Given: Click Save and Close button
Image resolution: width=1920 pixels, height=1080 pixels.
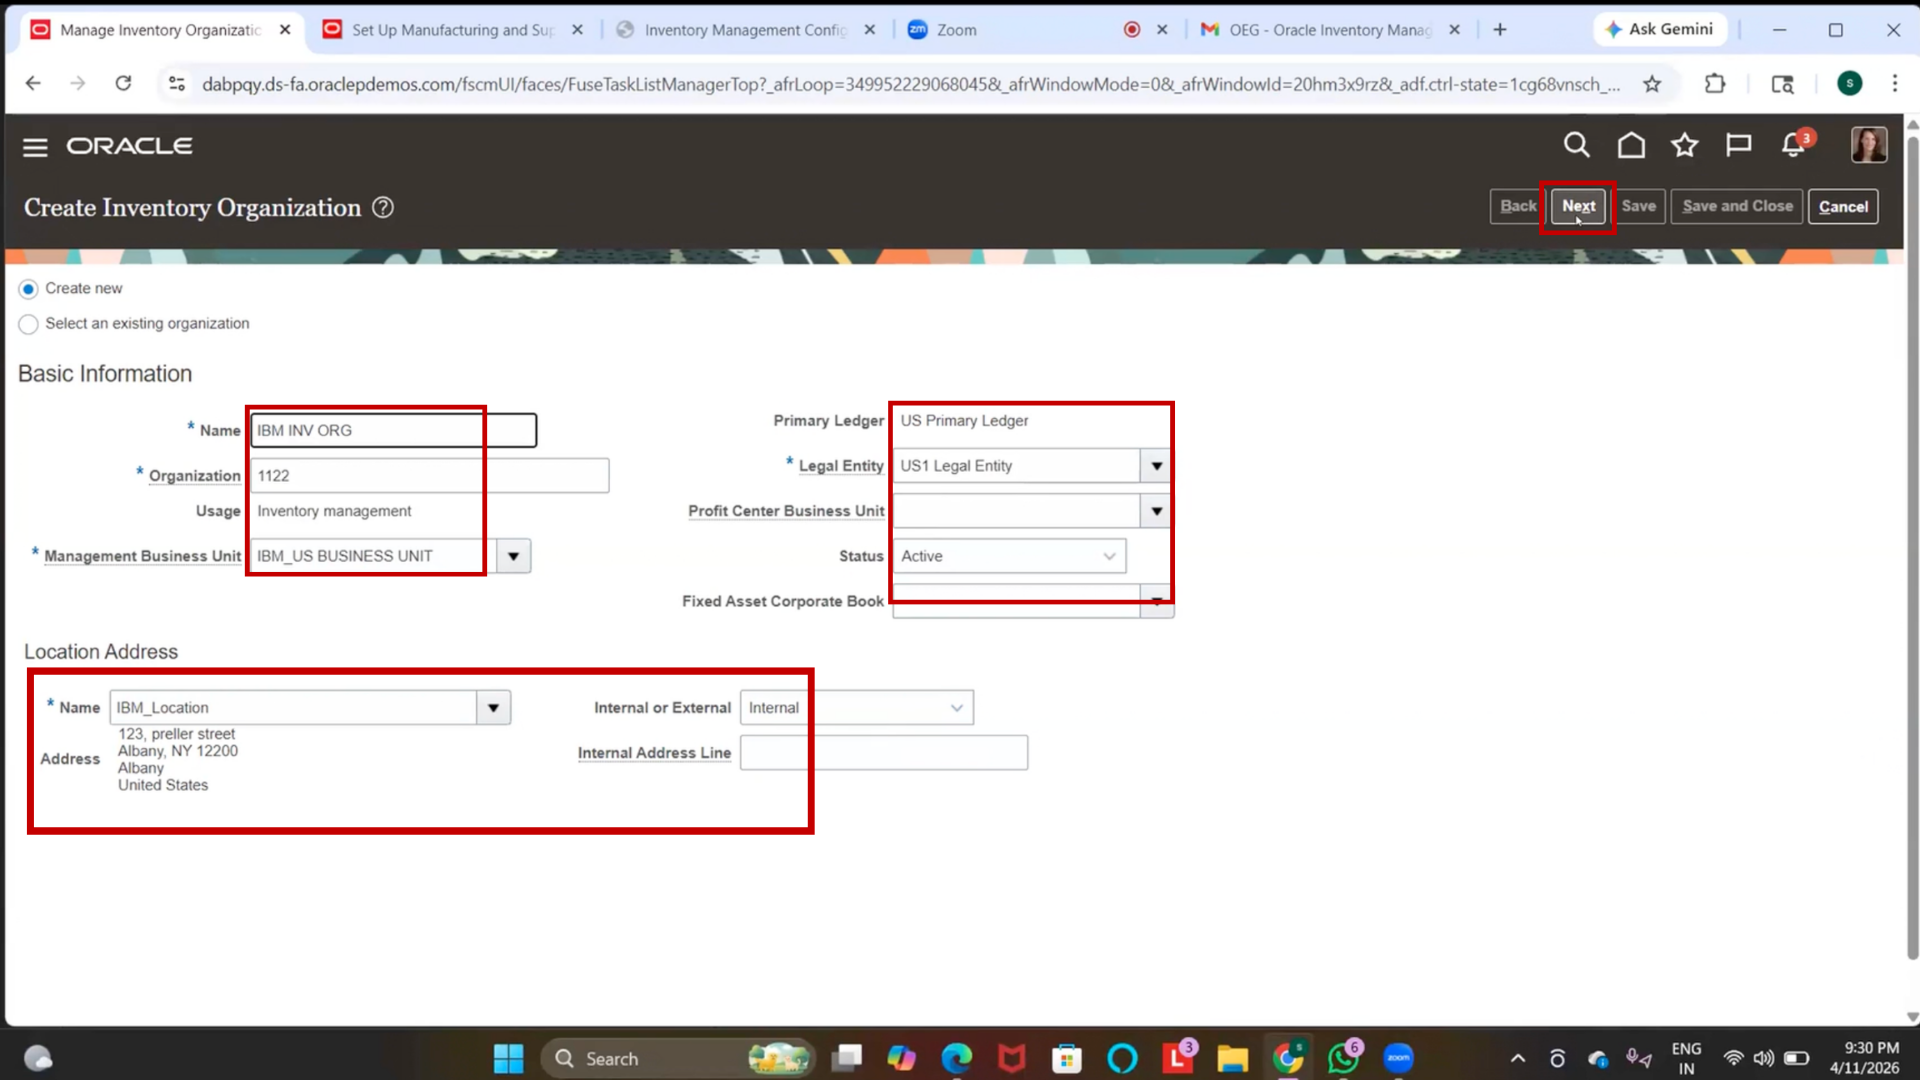Looking at the screenshot, I should (1737, 206).
